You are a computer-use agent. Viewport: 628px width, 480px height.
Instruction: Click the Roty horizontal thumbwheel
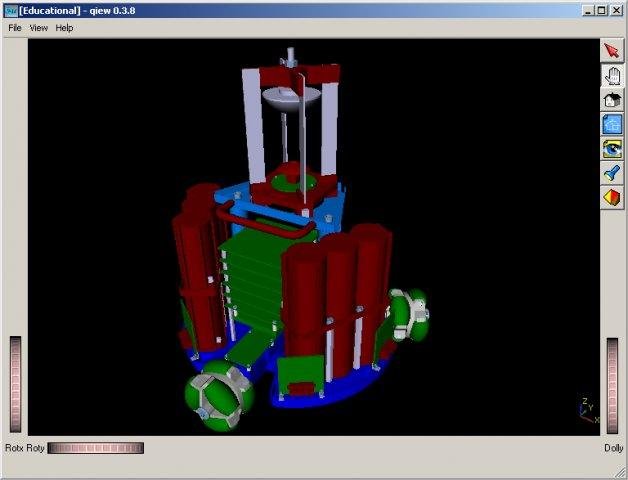(96, 448)
